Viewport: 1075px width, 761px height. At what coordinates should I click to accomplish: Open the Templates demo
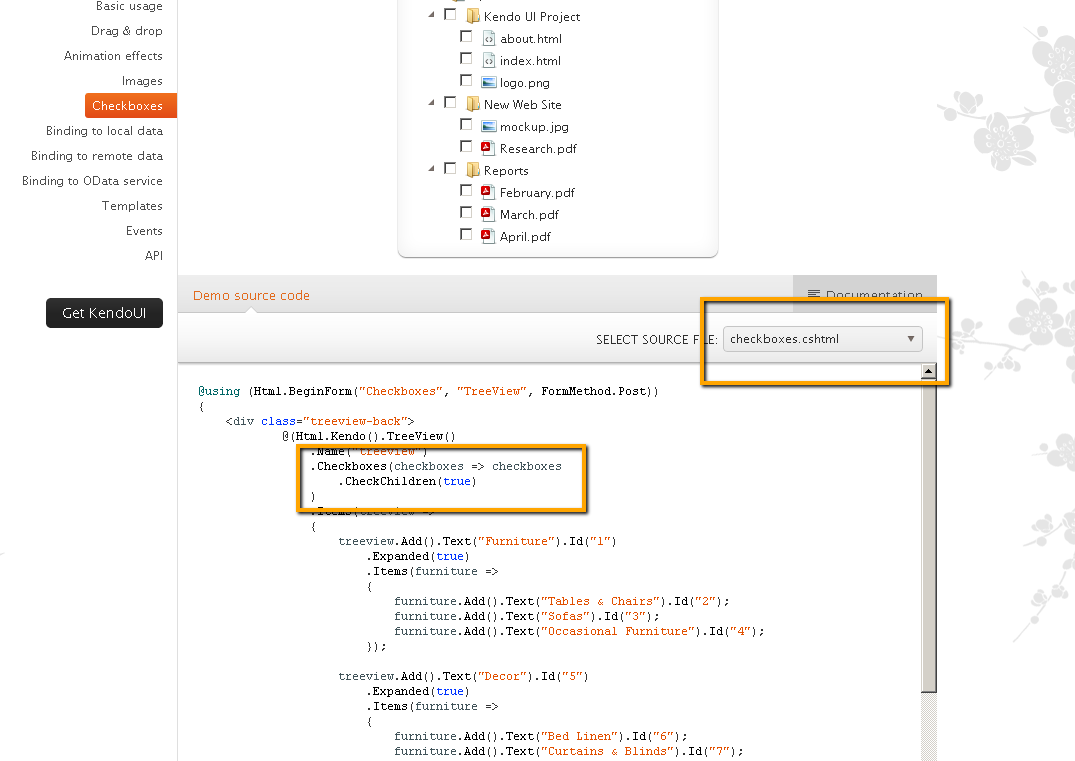pos(132,206)
